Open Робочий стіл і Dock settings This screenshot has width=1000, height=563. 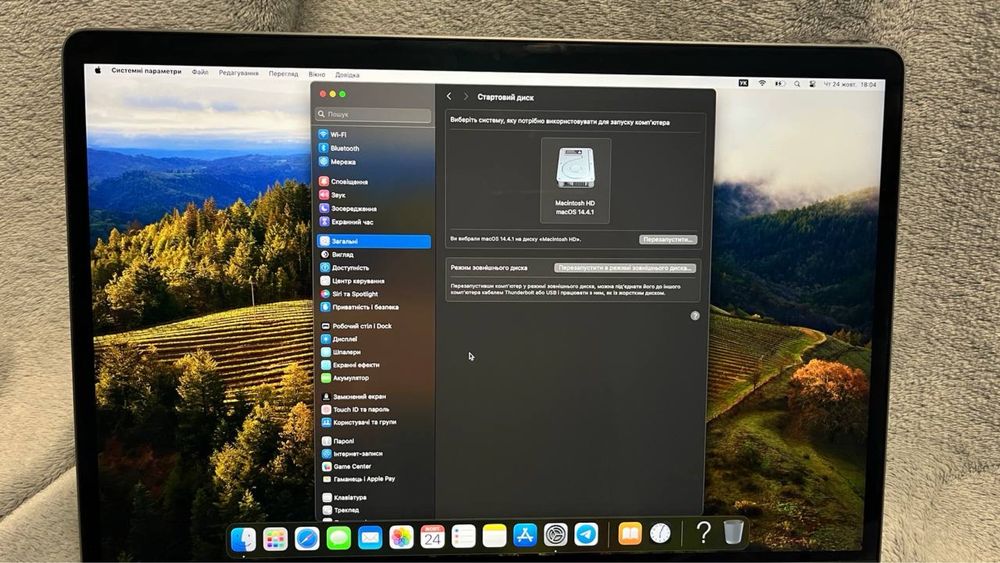(374, 326)
